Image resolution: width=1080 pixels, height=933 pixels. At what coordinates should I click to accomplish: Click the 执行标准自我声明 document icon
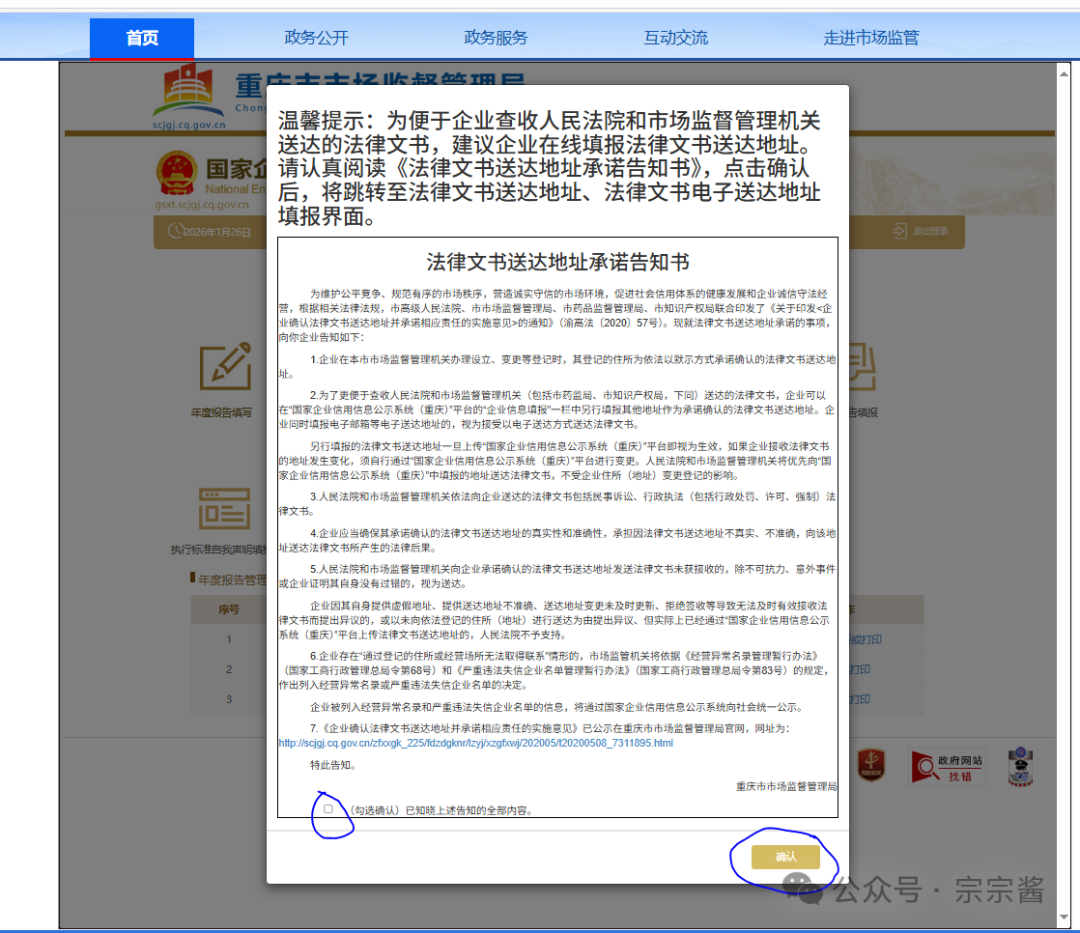224,510
